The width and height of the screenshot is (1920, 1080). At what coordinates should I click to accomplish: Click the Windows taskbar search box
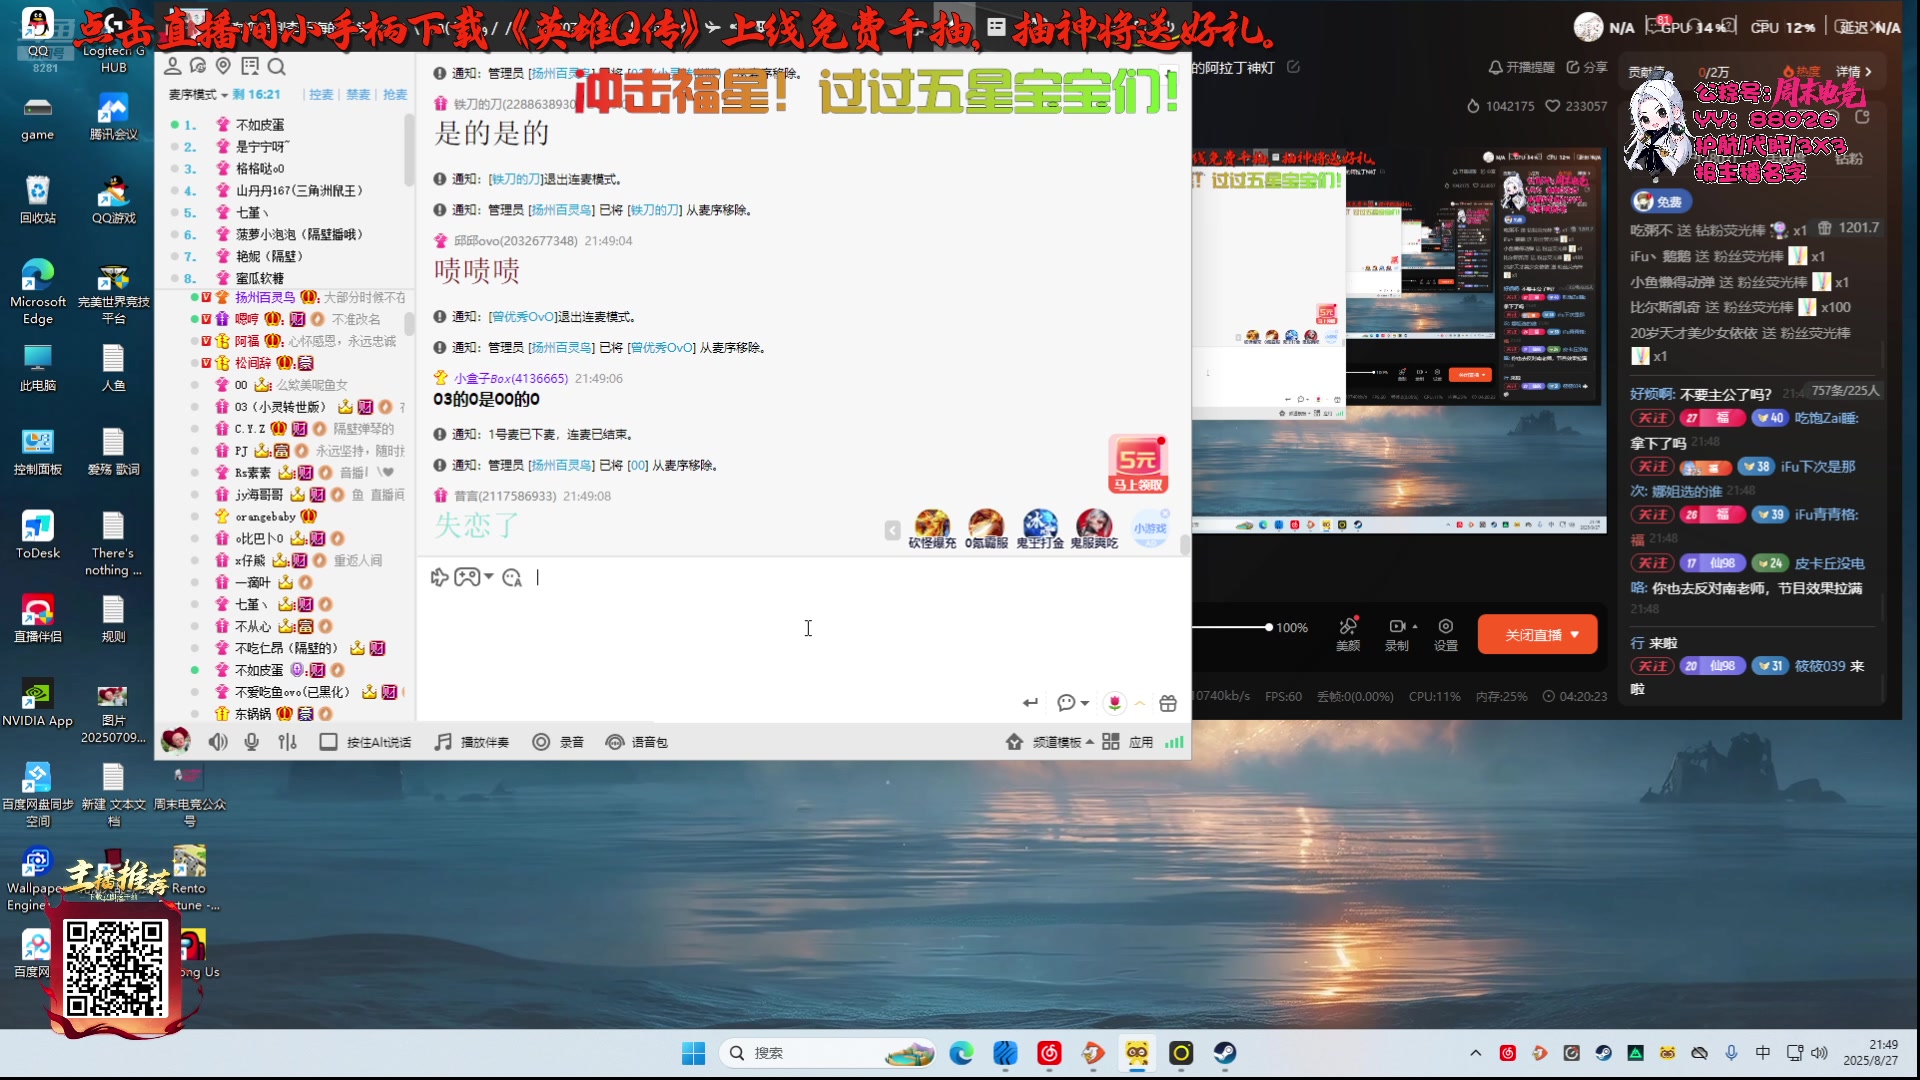pyautogui.click(x=828, y=1053)
